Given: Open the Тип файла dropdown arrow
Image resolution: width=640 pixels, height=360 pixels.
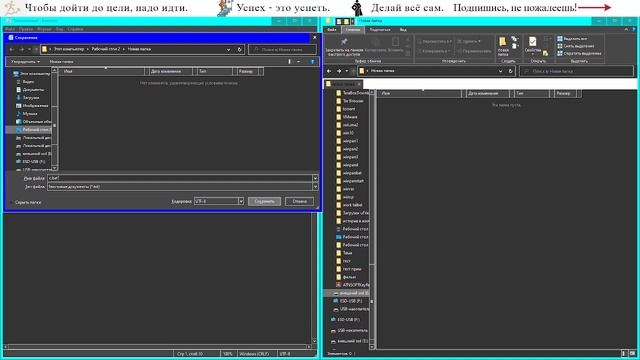Looking at the screenshot, I should (x=315, y=187).
